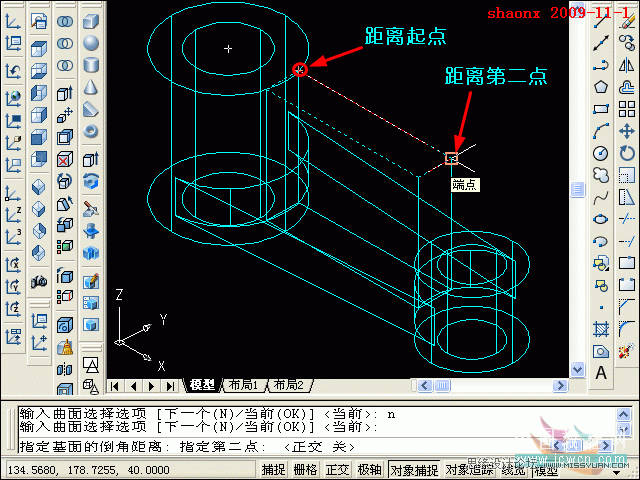Image resolution: width=640 pixels, height=480 pixels.
Task: Click the last-tab navigation arrow button
Action: (170, 386)
